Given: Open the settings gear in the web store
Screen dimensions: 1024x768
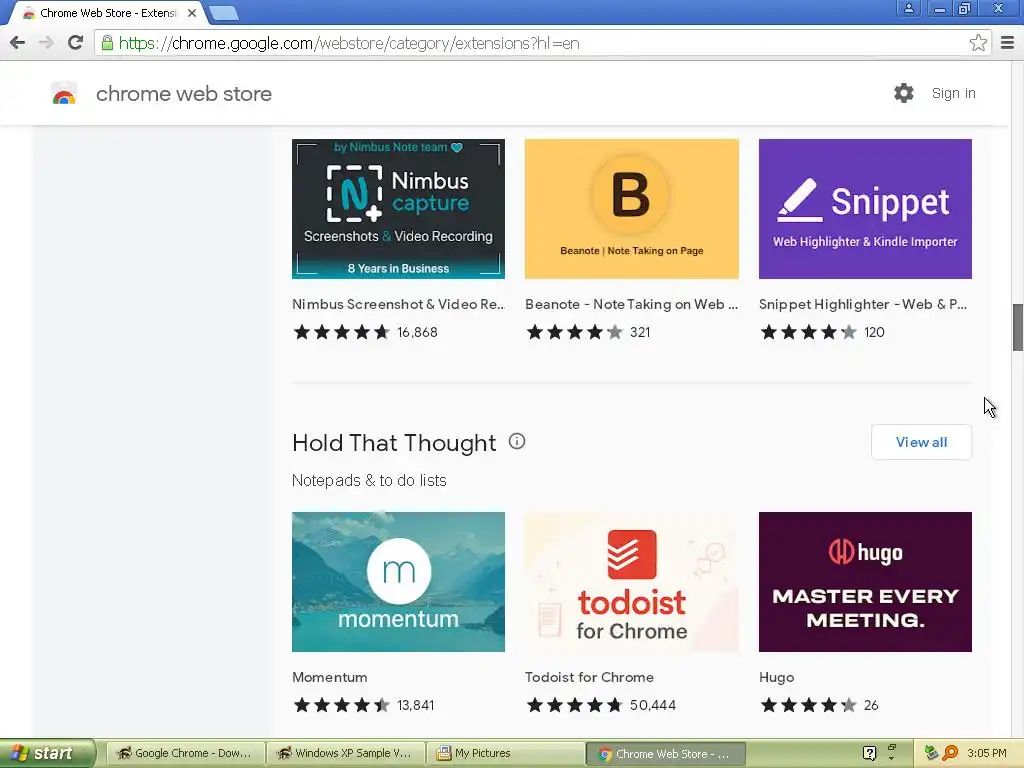Looking at the screenshot, I should pos(904,93).
